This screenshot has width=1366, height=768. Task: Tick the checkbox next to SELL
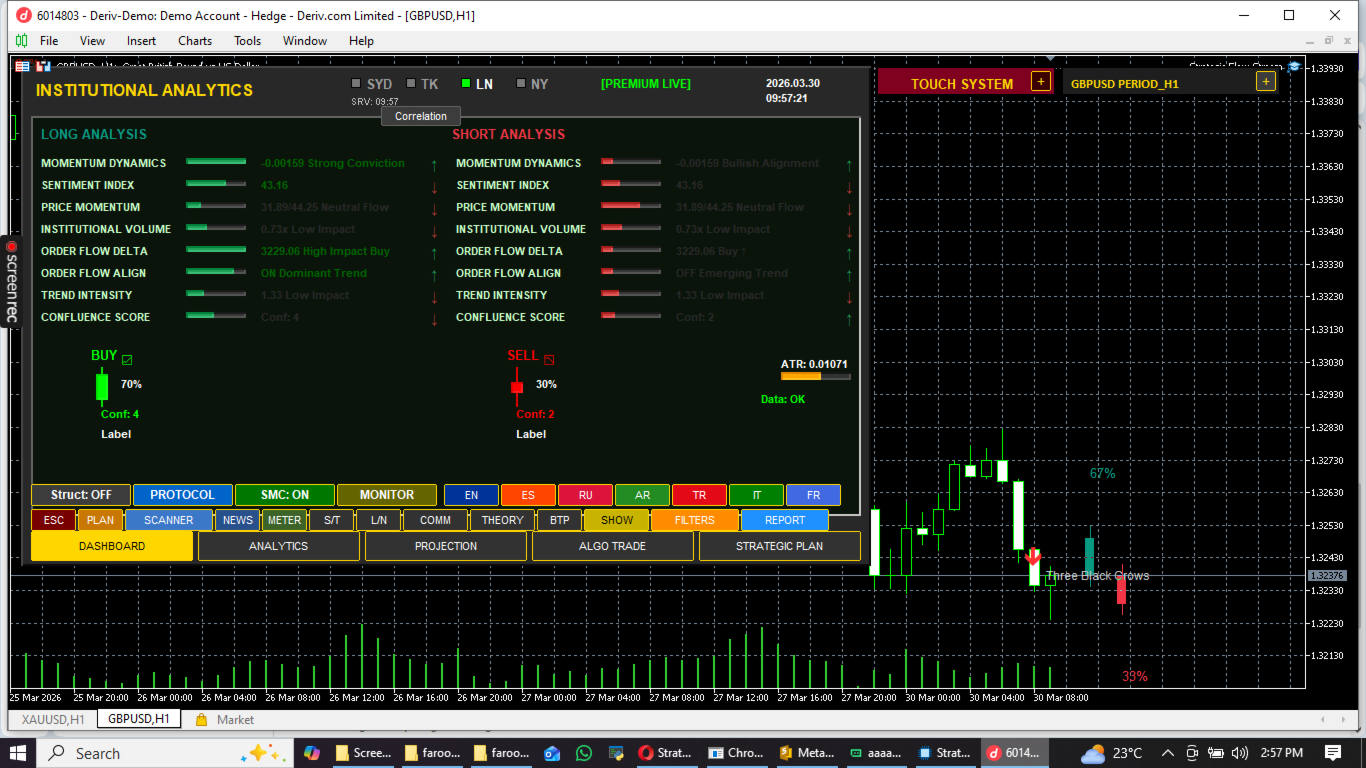(x=549, y=359)
